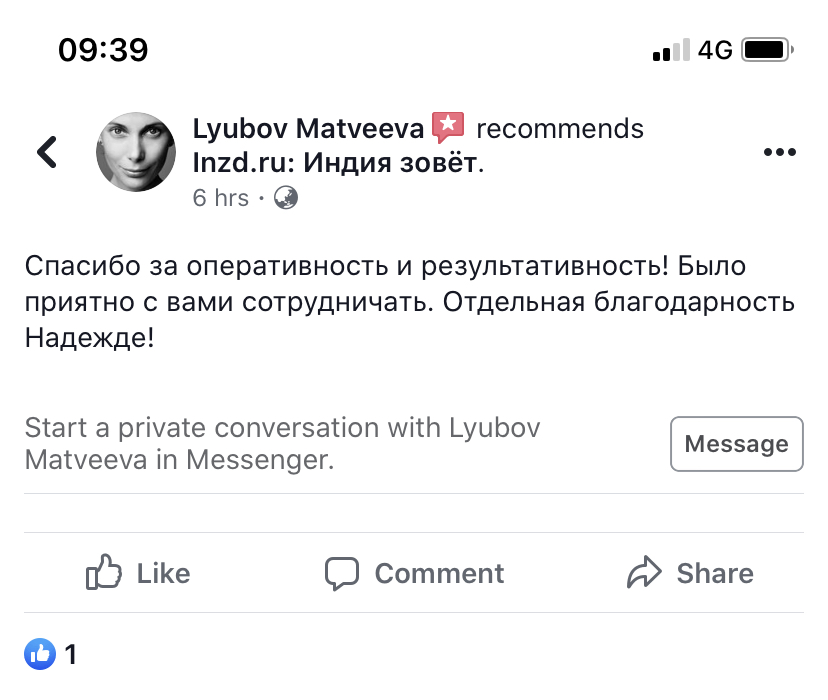Screen dimensions: 828x700
Task: Tap the battery indicator in status bar
Action: tap(769, 49)
